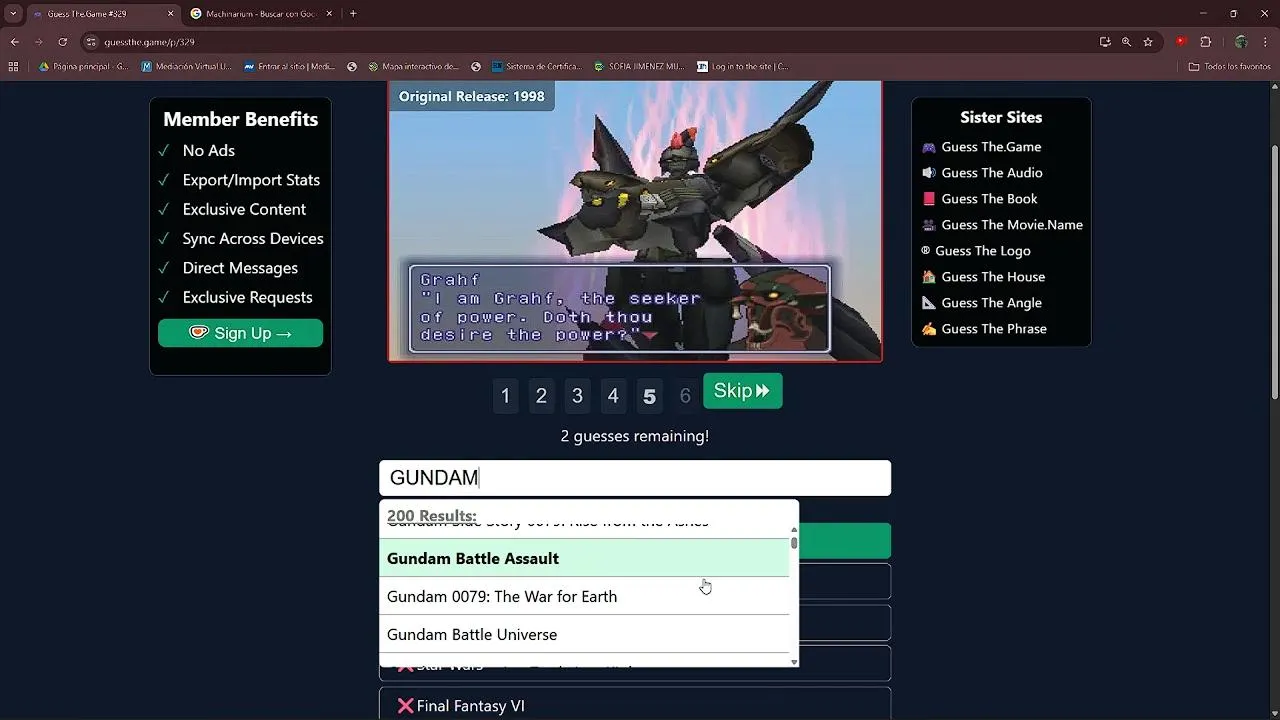Viewport: 1280px width, 720px height.
Task: Open the zoom magnifier icon in address bar
Action: click(x=1126, y=42)
